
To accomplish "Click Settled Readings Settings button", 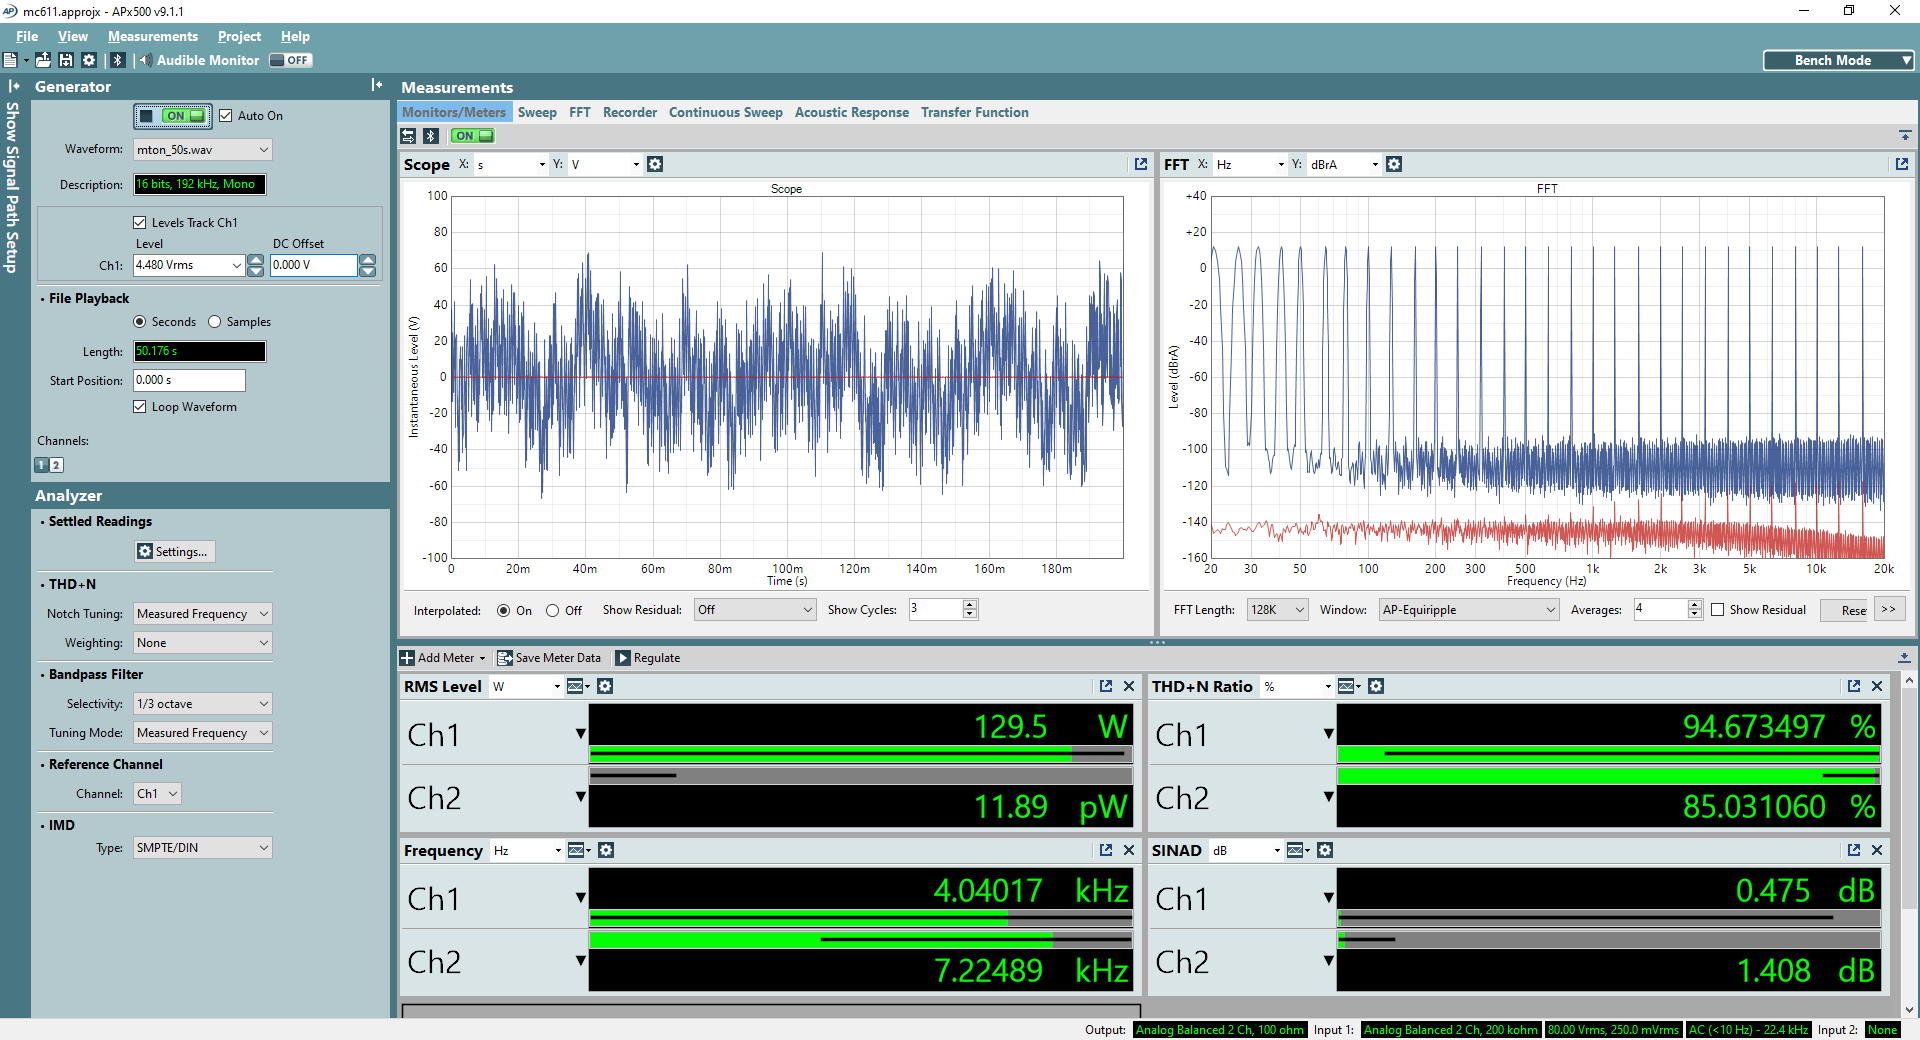I will click(x=175, y=552).
